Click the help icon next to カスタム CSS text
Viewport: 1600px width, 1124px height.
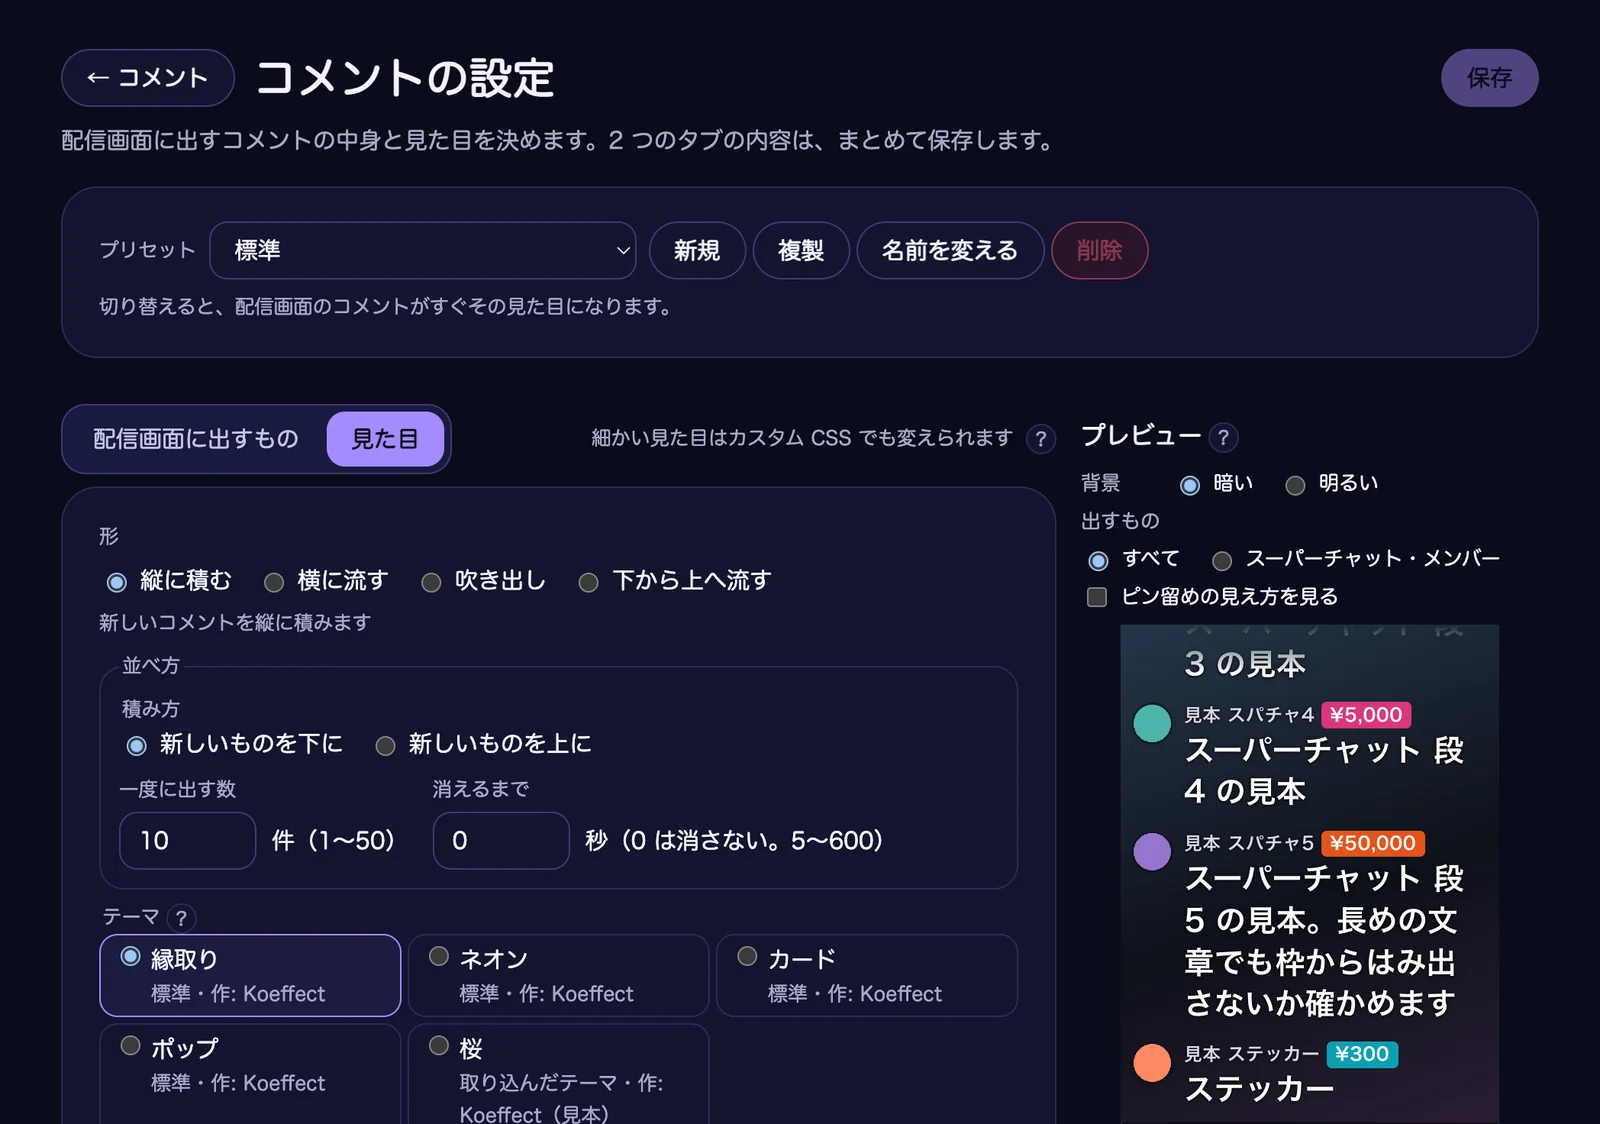point(1041,439)
